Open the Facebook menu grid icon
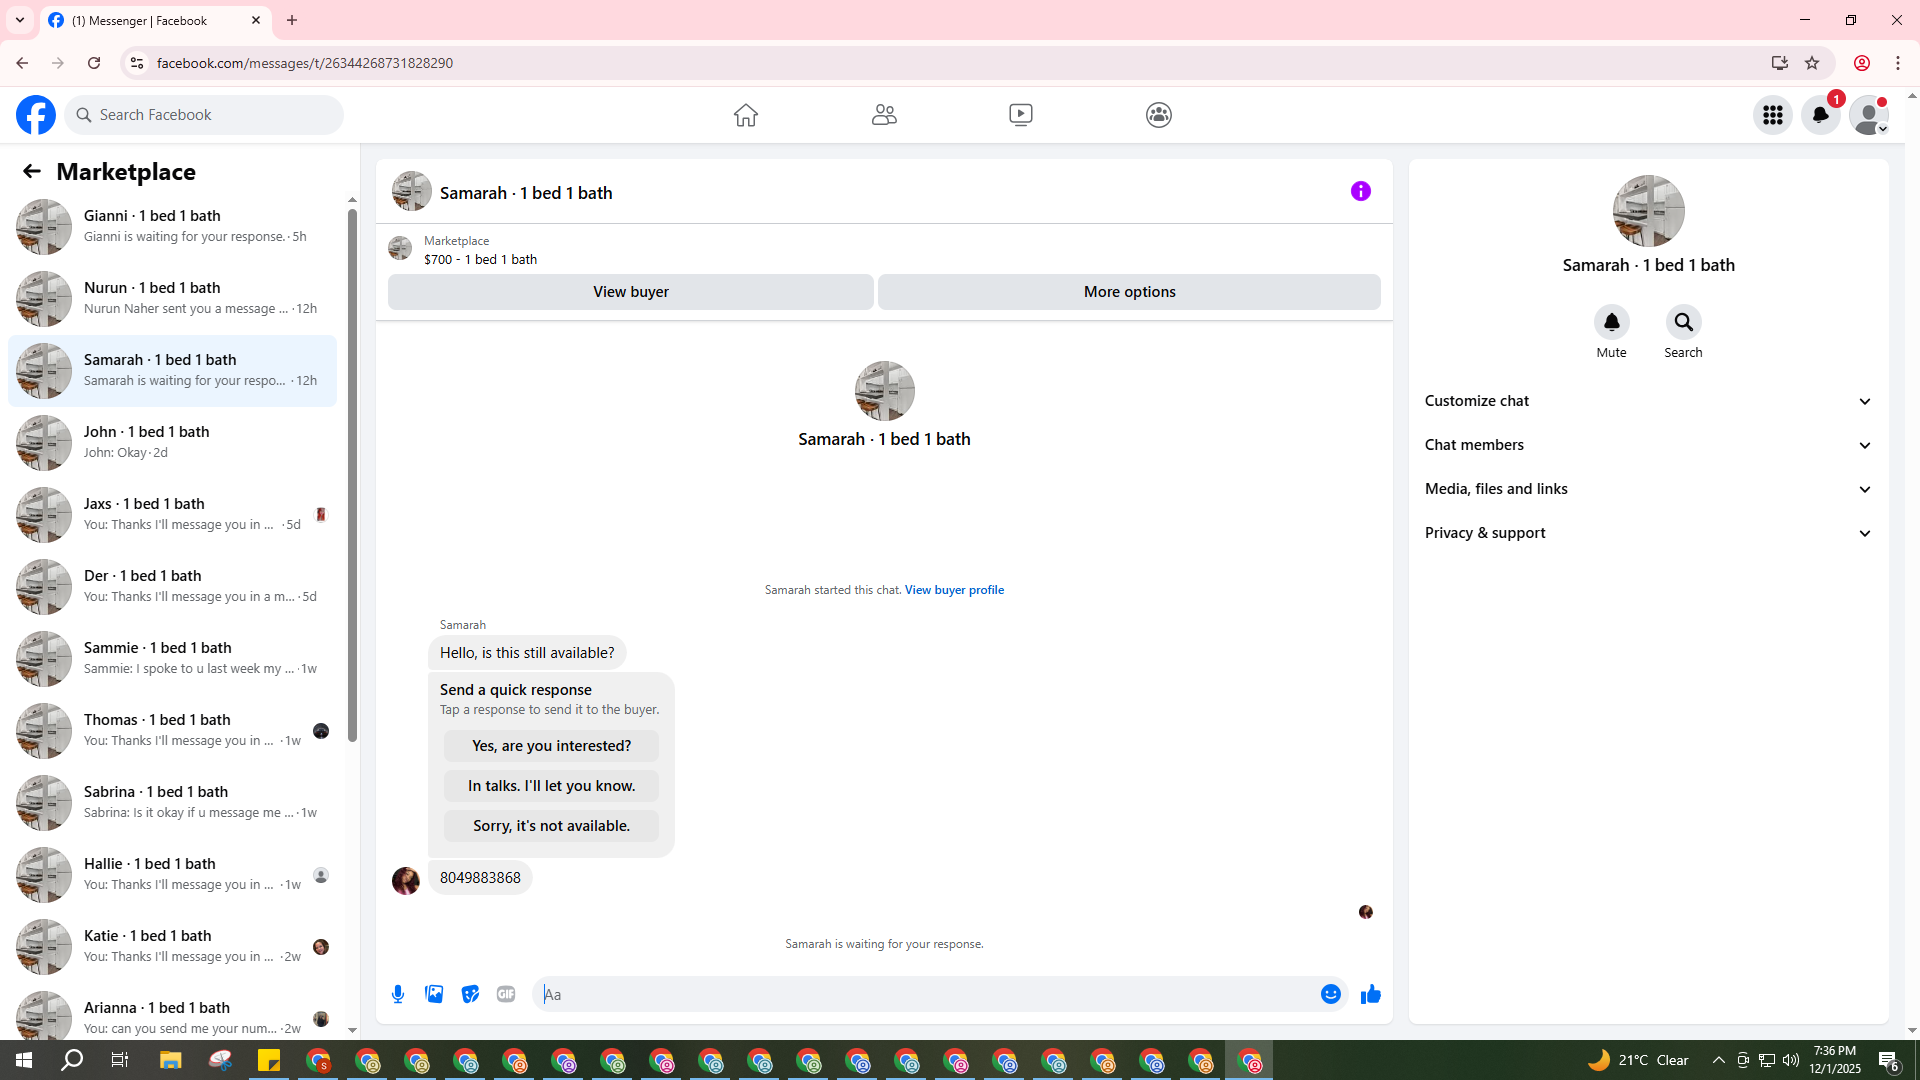The height and width of the screenshot is (1080, 1920). [x=1773, y=115]
